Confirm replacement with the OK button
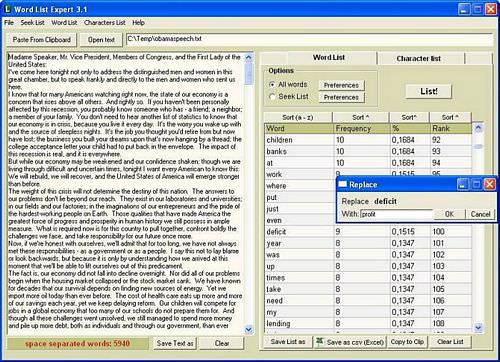The width and height of the screenshot is (500, 362). 449,214
